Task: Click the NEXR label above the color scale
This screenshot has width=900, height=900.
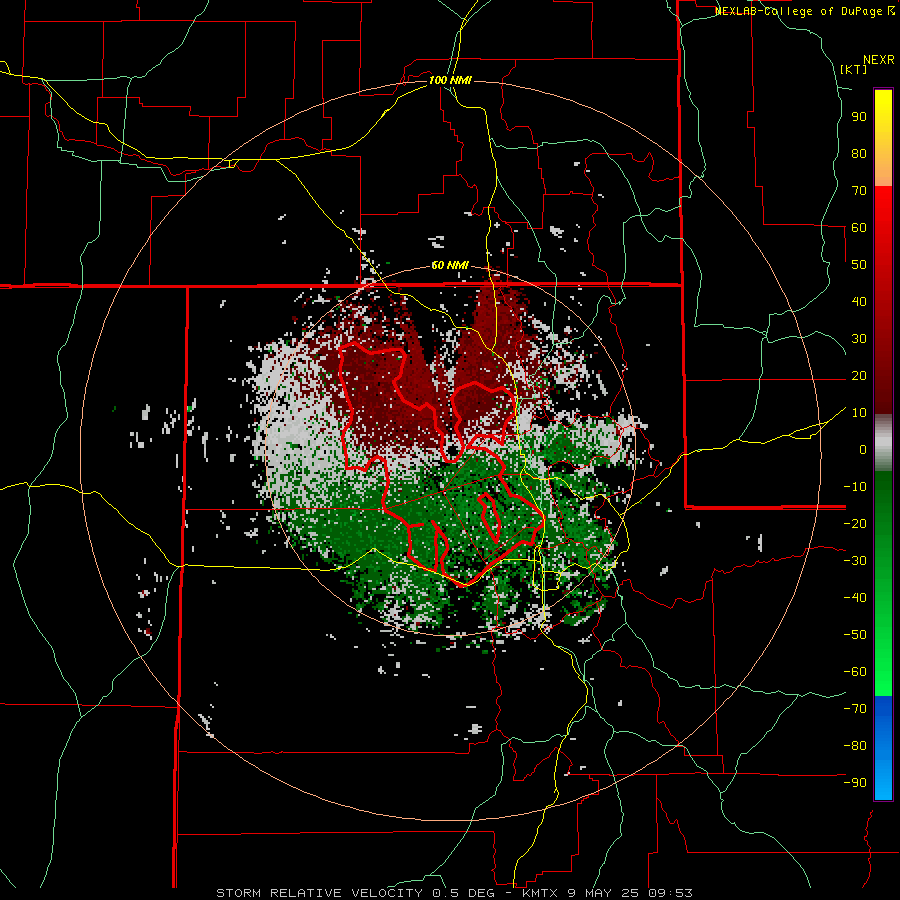Action: tap(879, 60)
